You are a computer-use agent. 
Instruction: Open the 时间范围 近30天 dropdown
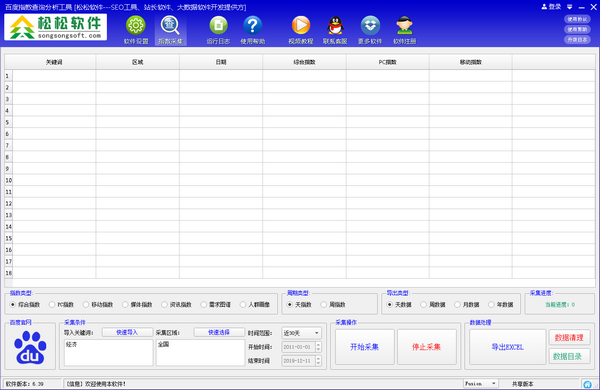[302, 333]
